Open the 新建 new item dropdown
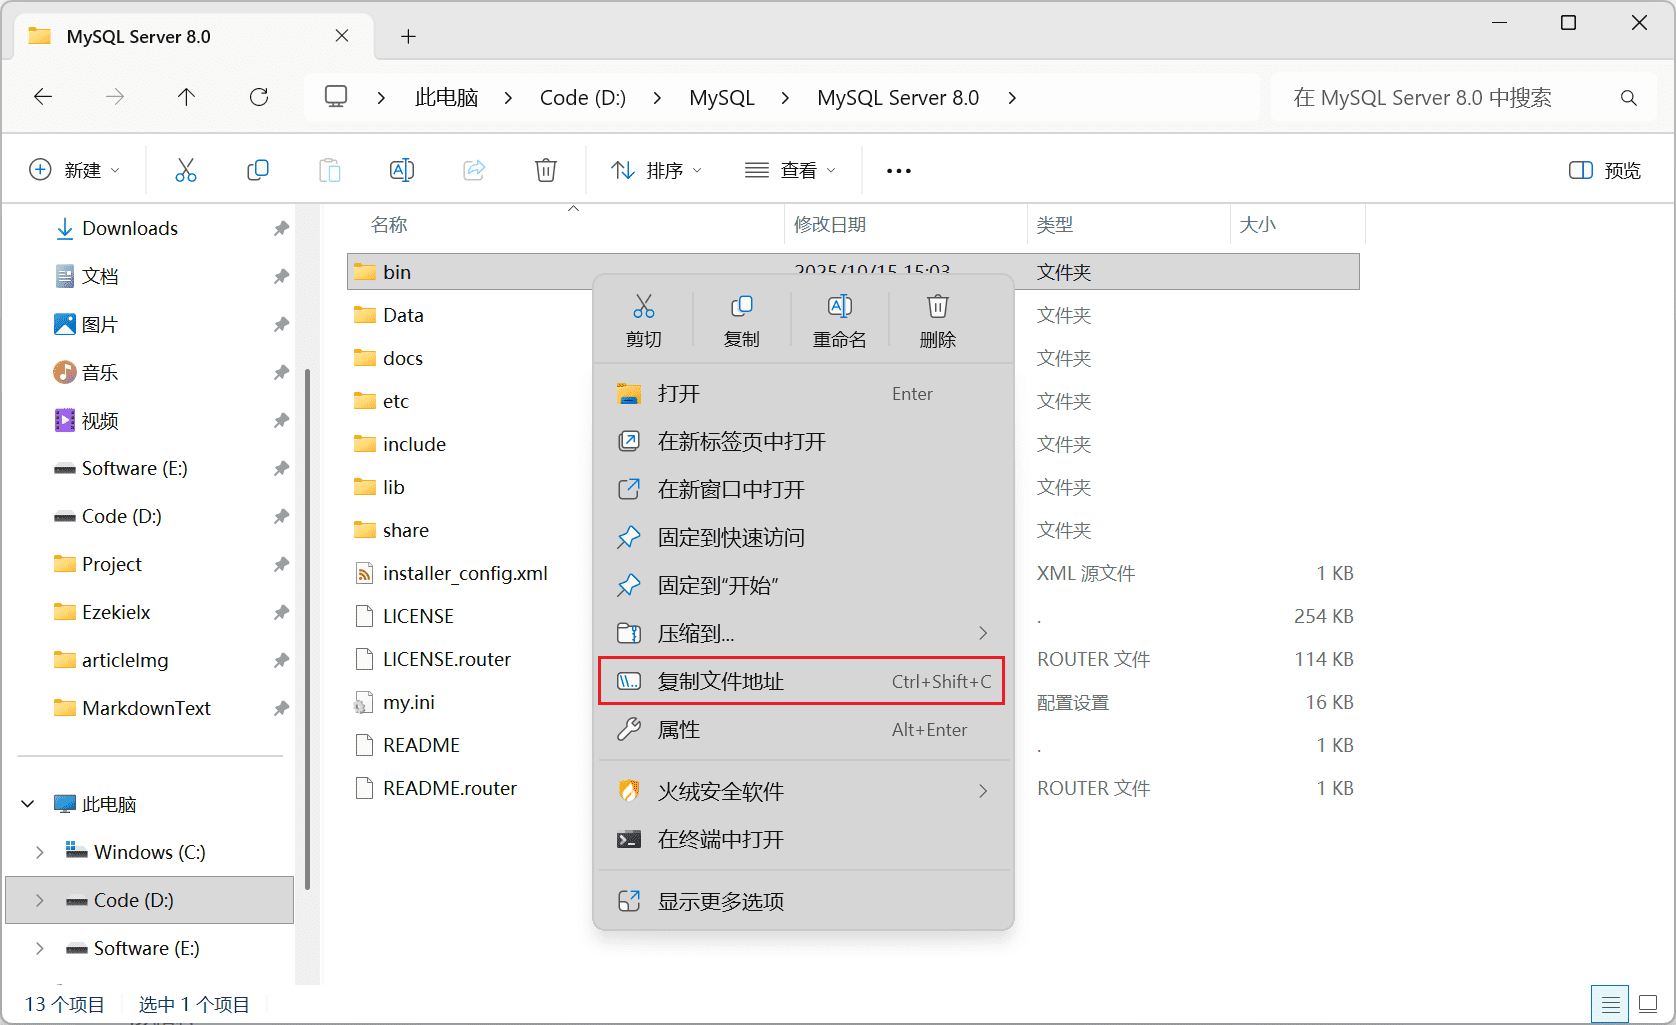The image size is (1676, 1025). pyautogui.click(x=75, y=170)
